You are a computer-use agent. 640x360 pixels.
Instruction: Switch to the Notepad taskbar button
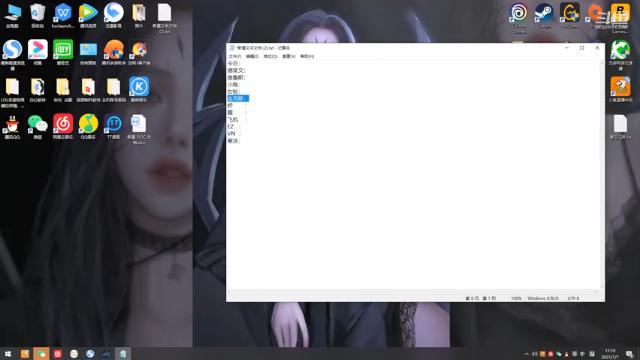click(x=122, y=354)
